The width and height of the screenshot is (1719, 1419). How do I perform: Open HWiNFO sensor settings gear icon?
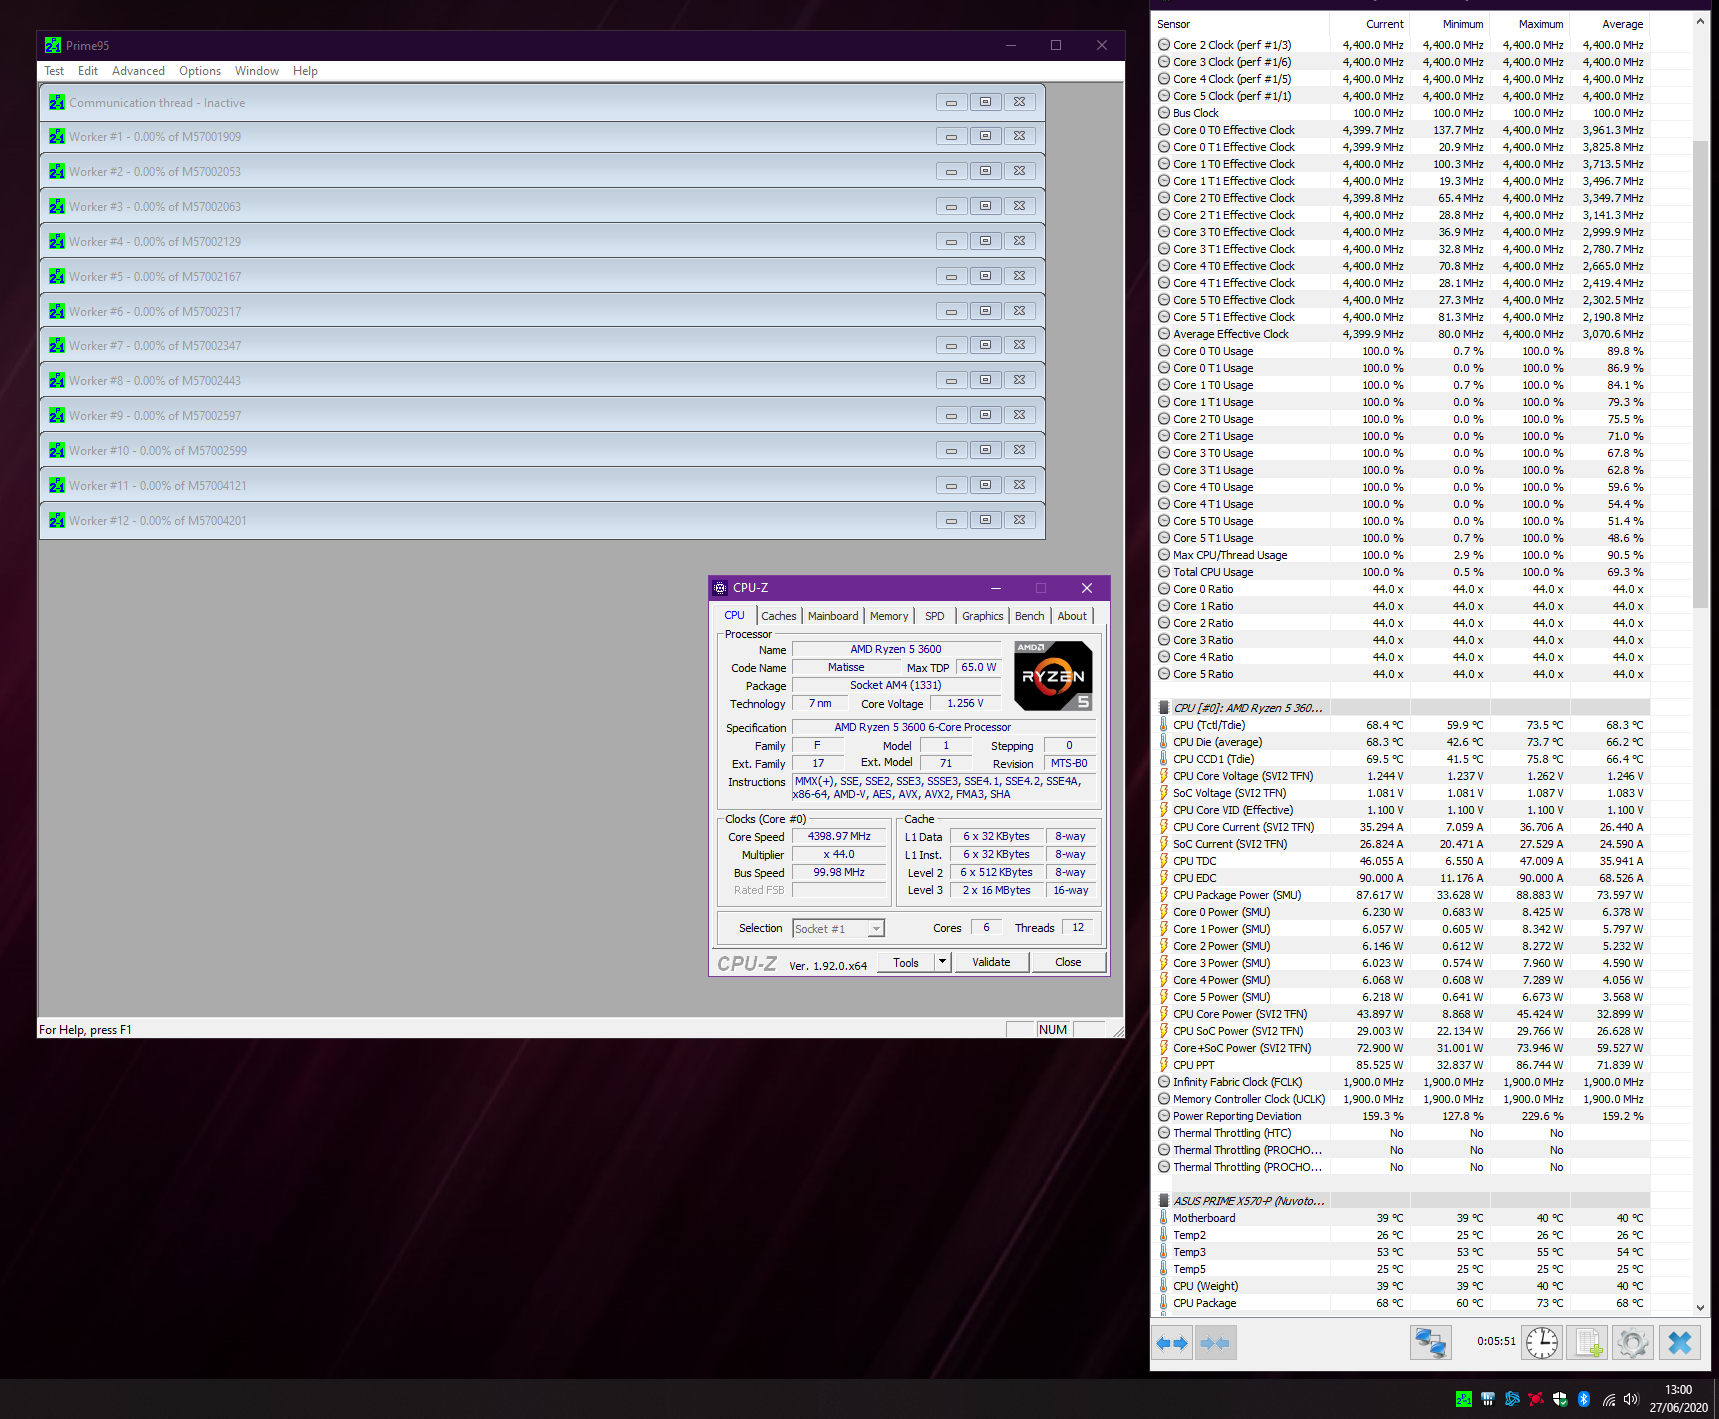coord(1632,1342)
